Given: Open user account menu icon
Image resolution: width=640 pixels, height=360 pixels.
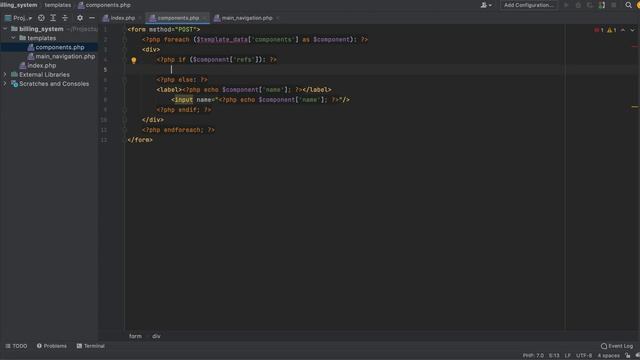Looking at the screenshot, I should click(485, 5).
